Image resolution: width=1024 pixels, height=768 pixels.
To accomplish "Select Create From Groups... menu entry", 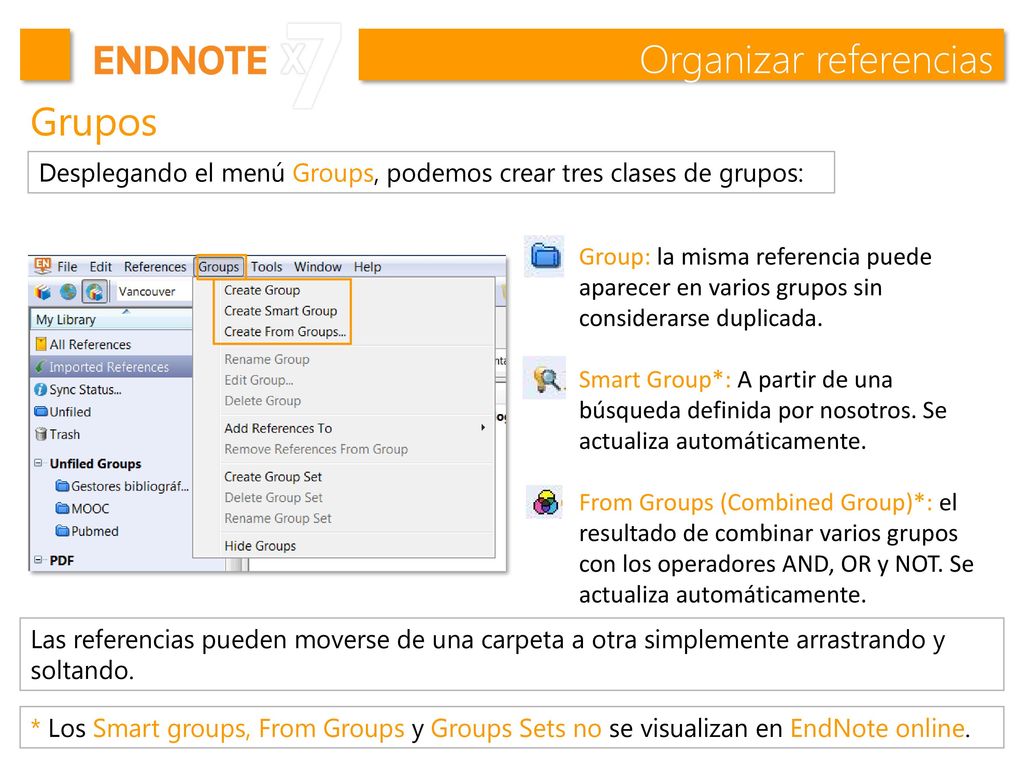I will tap(285, 332).
